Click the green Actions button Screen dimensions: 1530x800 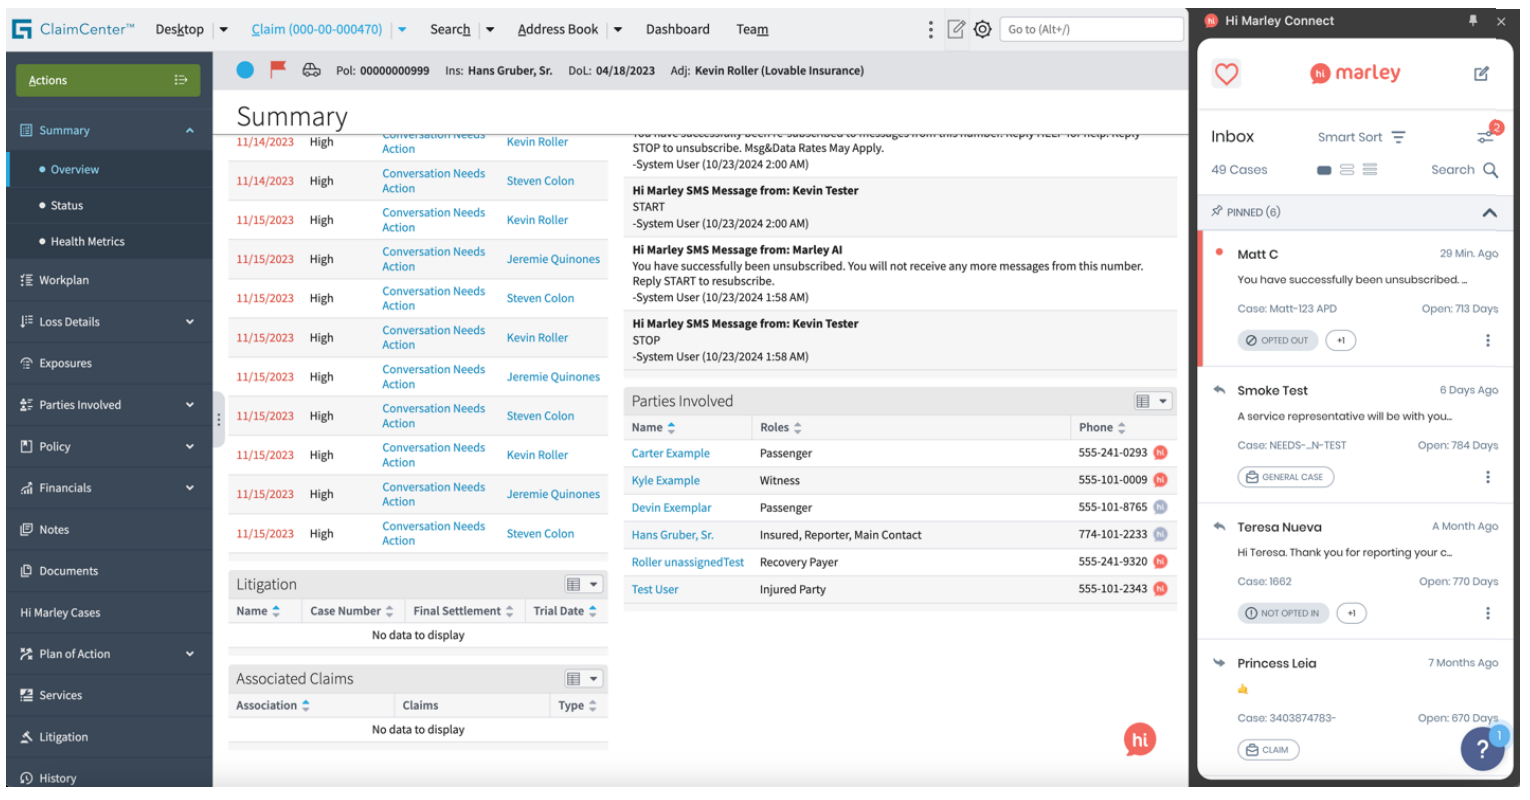point(108,80)
